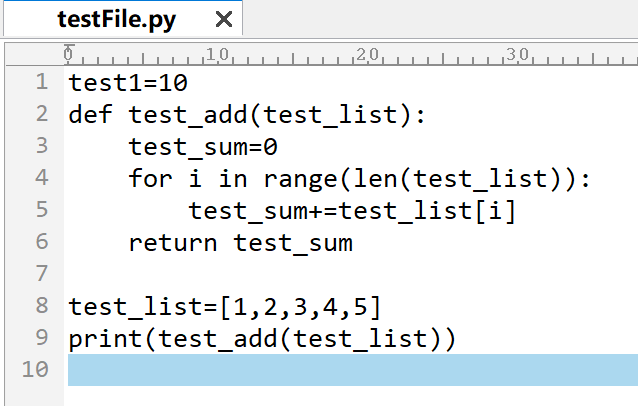Click line number 4 in the gutter
This screenshot has height=406, width=638.
click(x=41, y=178)
